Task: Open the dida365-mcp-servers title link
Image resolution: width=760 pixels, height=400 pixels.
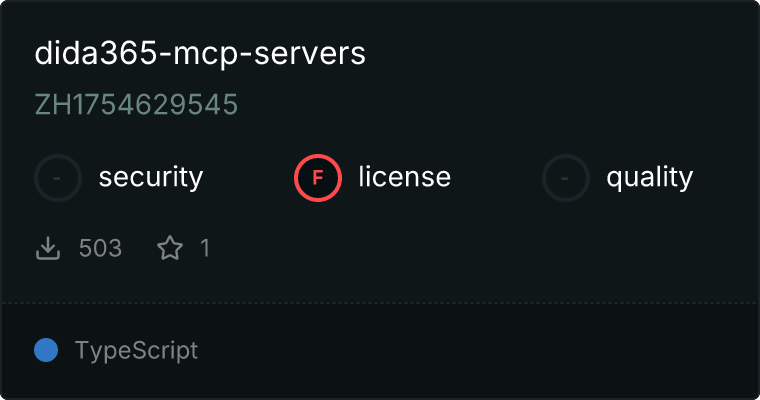Action: (200, 53)
